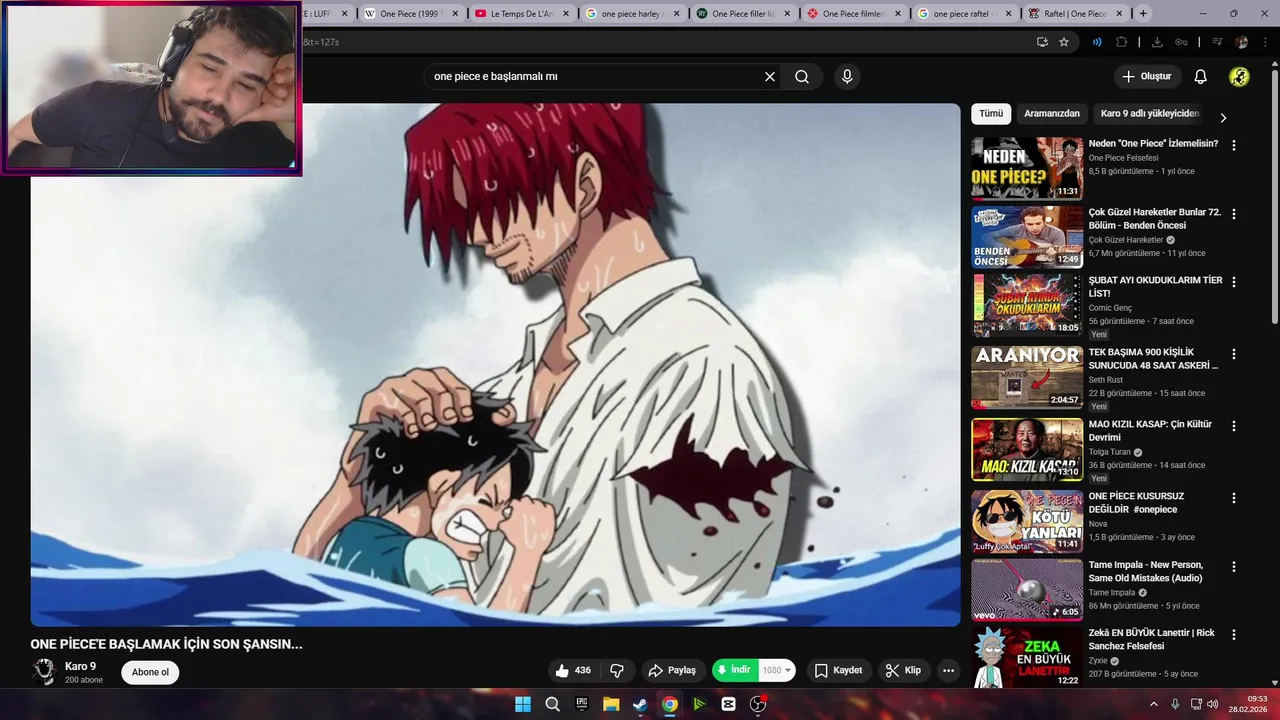This screenshot has height=720, width=1280.
Task: Show hidden system tray icons
Action: pyautogui.click(x=1153, y=704)
